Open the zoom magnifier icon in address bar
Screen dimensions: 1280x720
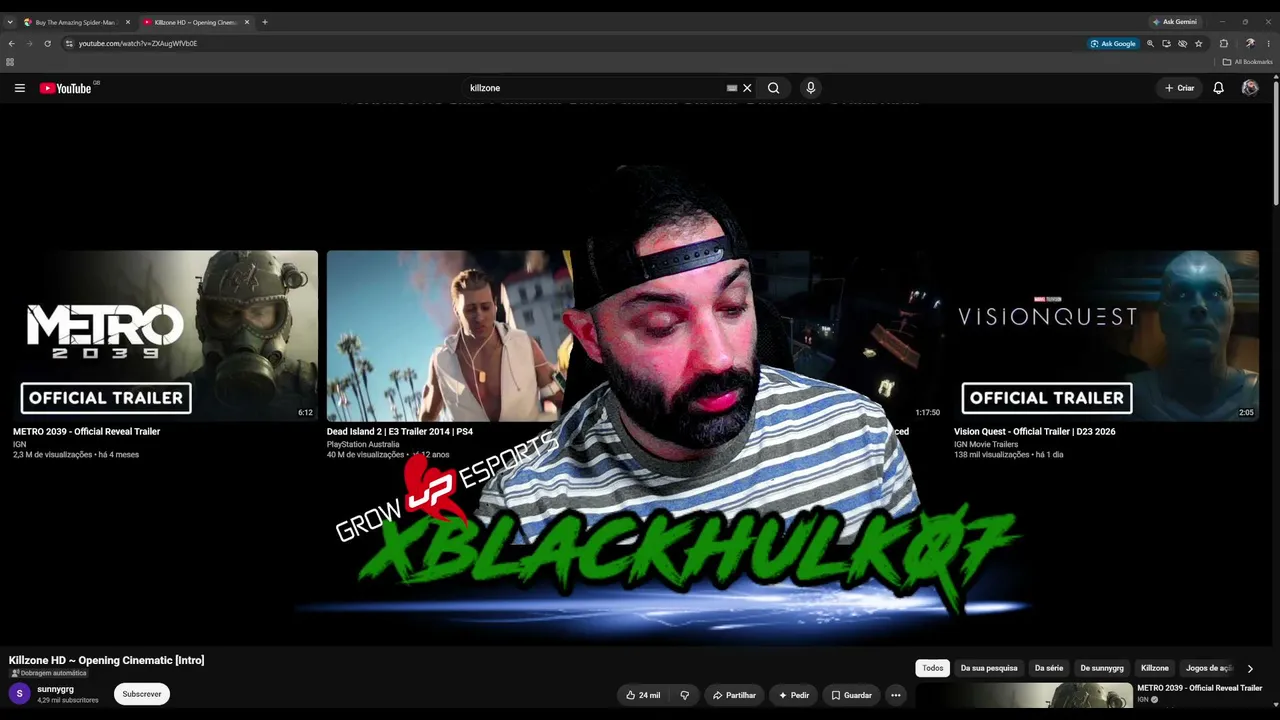(x=1150, y=44)
